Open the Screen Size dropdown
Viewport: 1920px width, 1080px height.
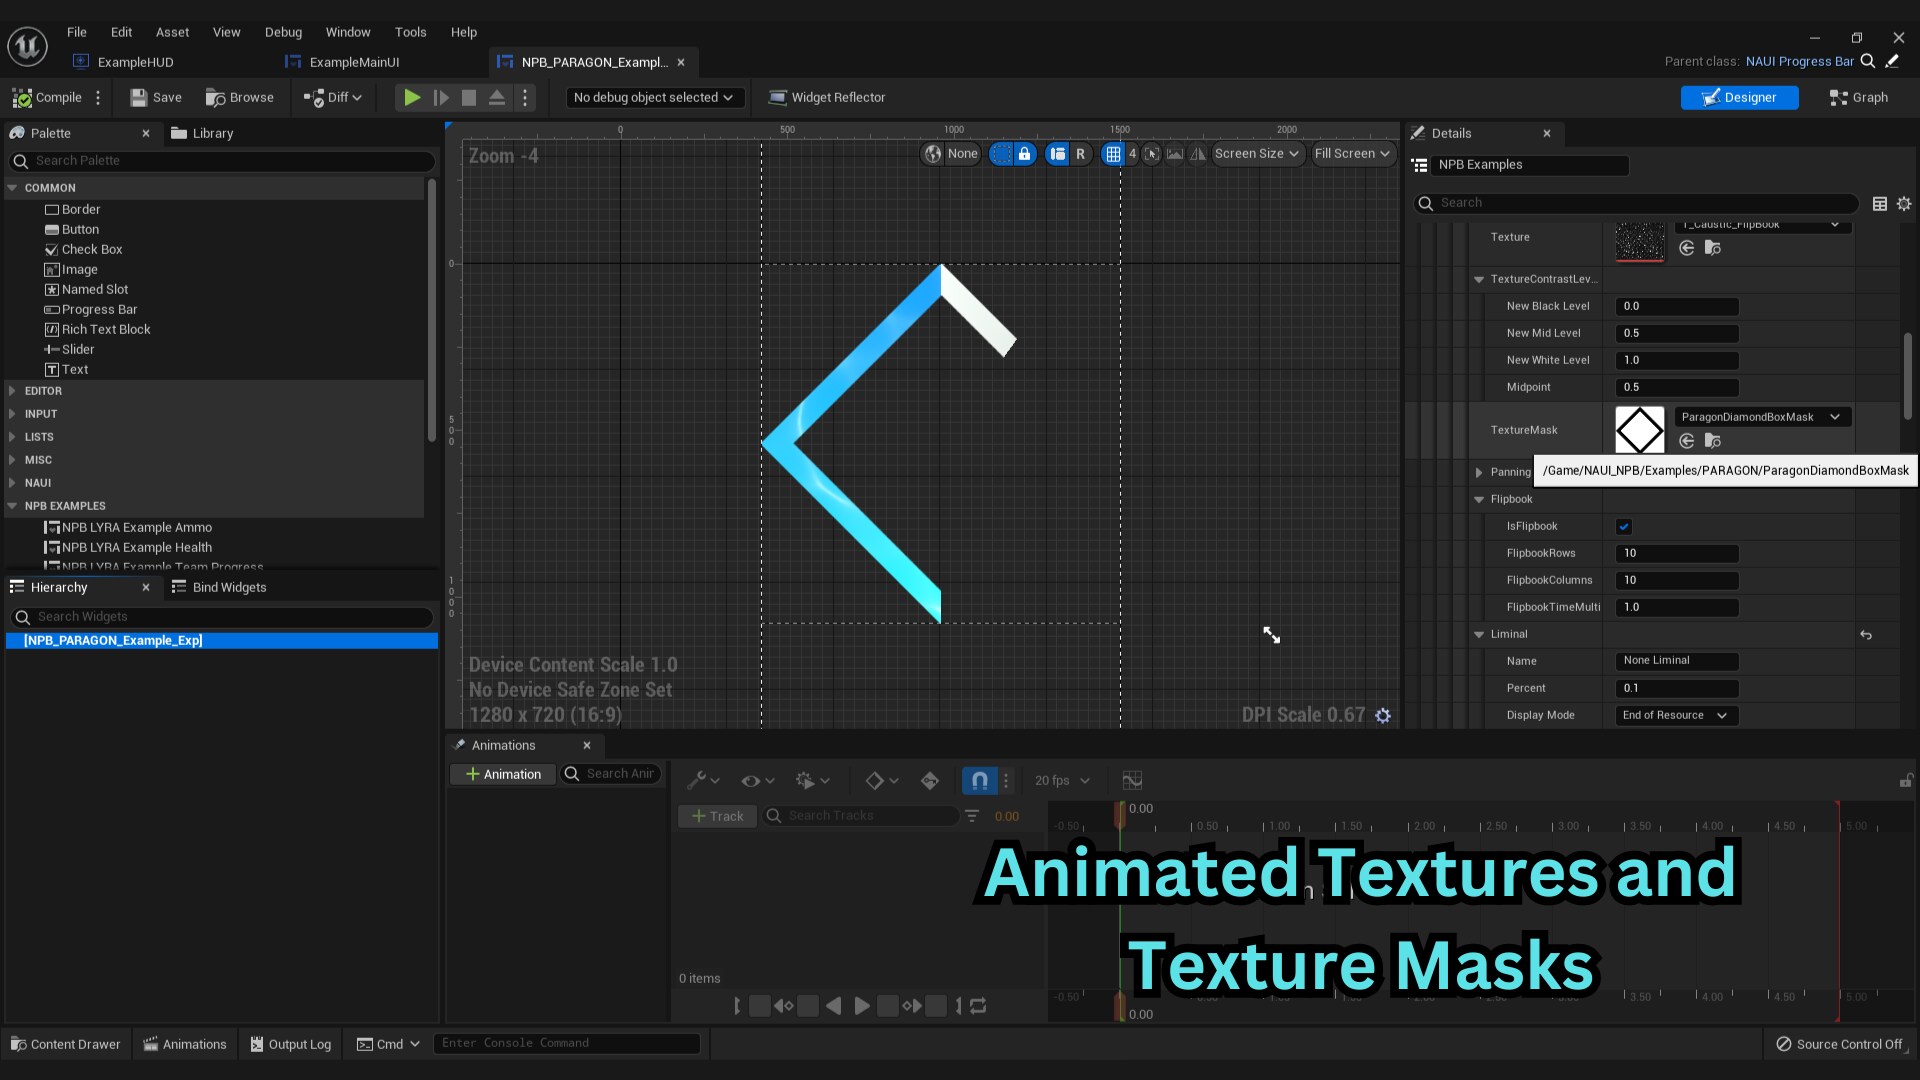[1257, 154]
